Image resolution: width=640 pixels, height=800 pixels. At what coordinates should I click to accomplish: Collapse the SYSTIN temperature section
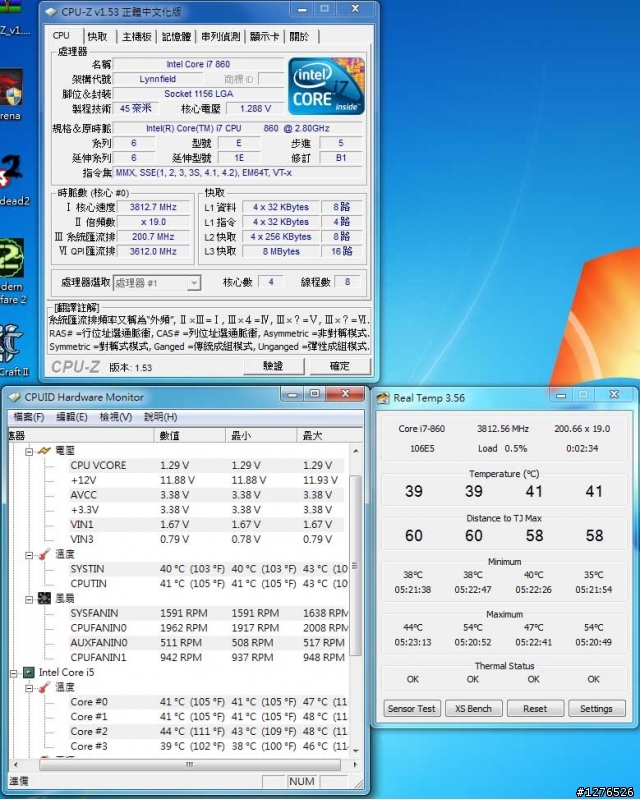pyautogui.click(x=29, y=555)
